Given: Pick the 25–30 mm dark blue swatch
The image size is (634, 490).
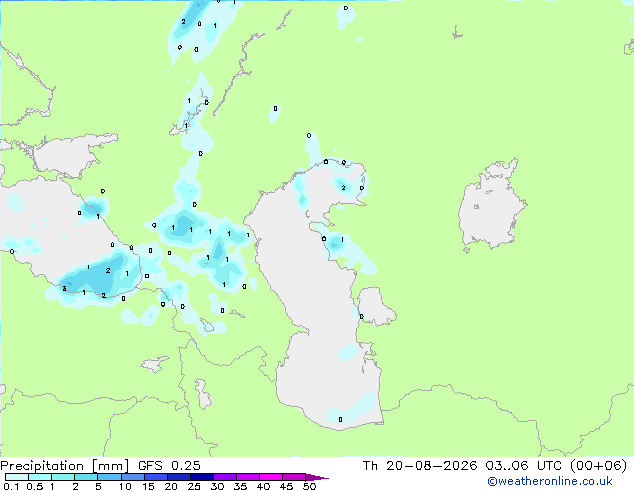Looking at the screenshot, I should 202,477.
